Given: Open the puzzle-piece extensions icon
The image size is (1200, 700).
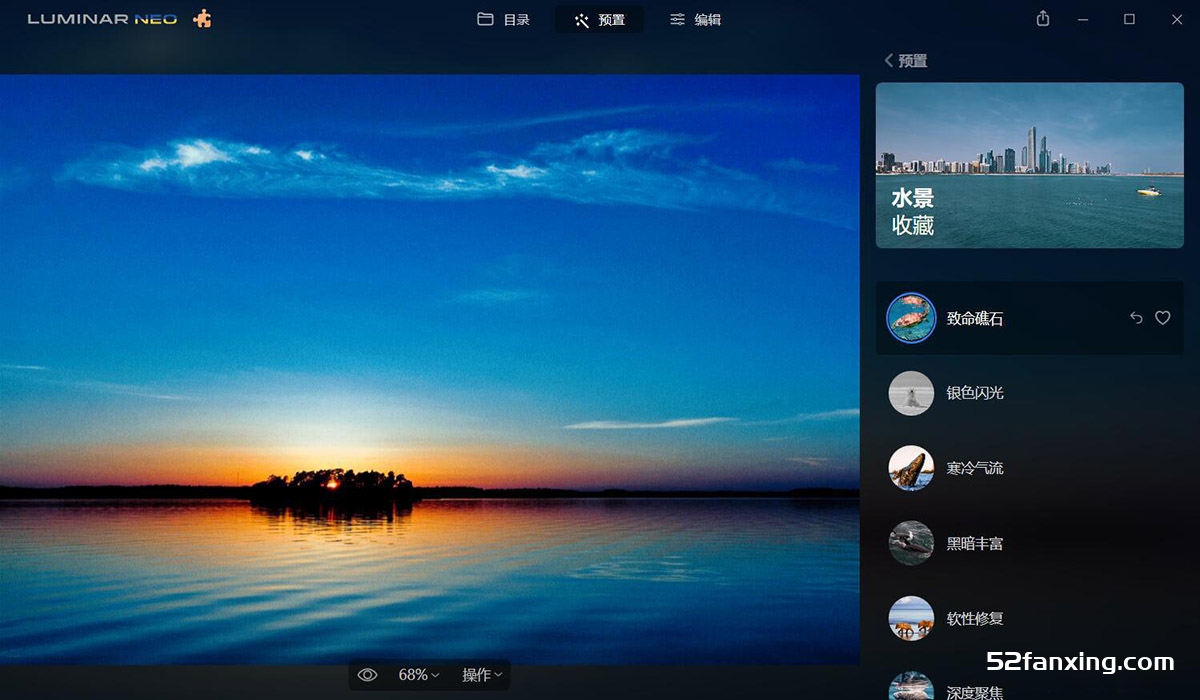Looking at the screenshot, I should tap(202, 19).
